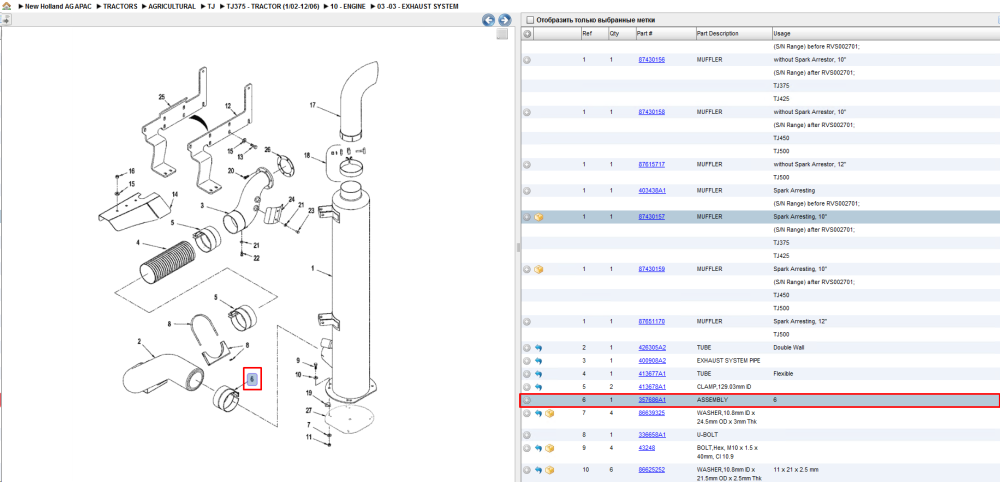Select 'EXHAUST SYSTEM PIPE' description cell
The image size is (1000, 482).
(728, 361)
